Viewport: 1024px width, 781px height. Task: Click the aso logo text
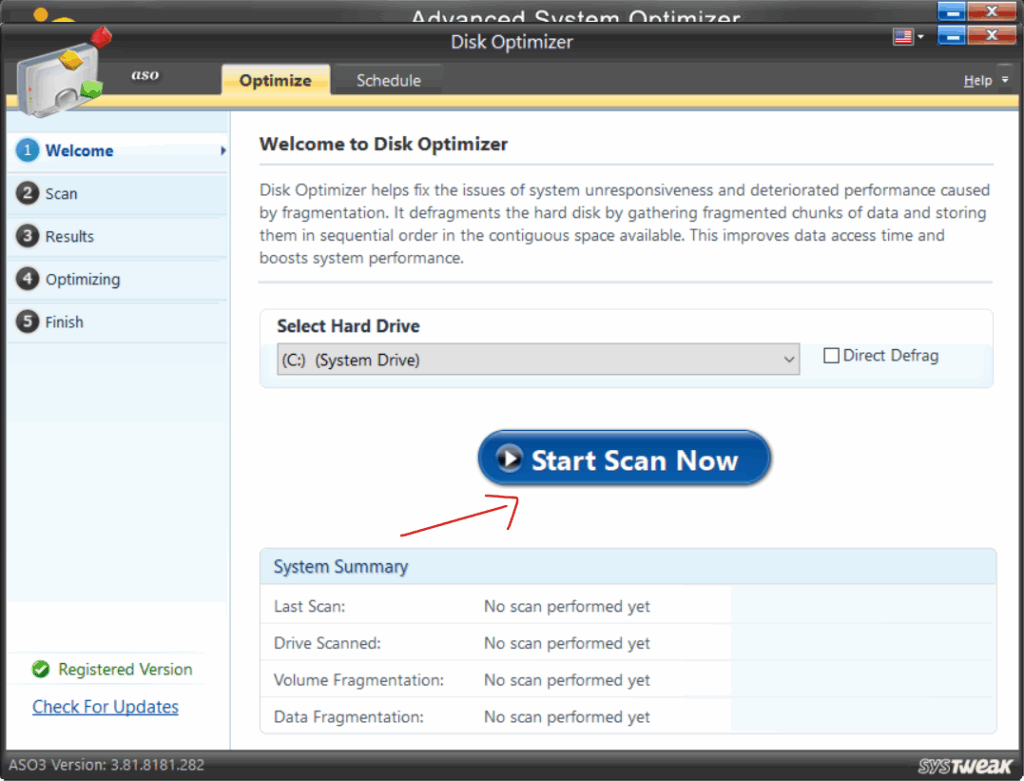tap(145, 75)
